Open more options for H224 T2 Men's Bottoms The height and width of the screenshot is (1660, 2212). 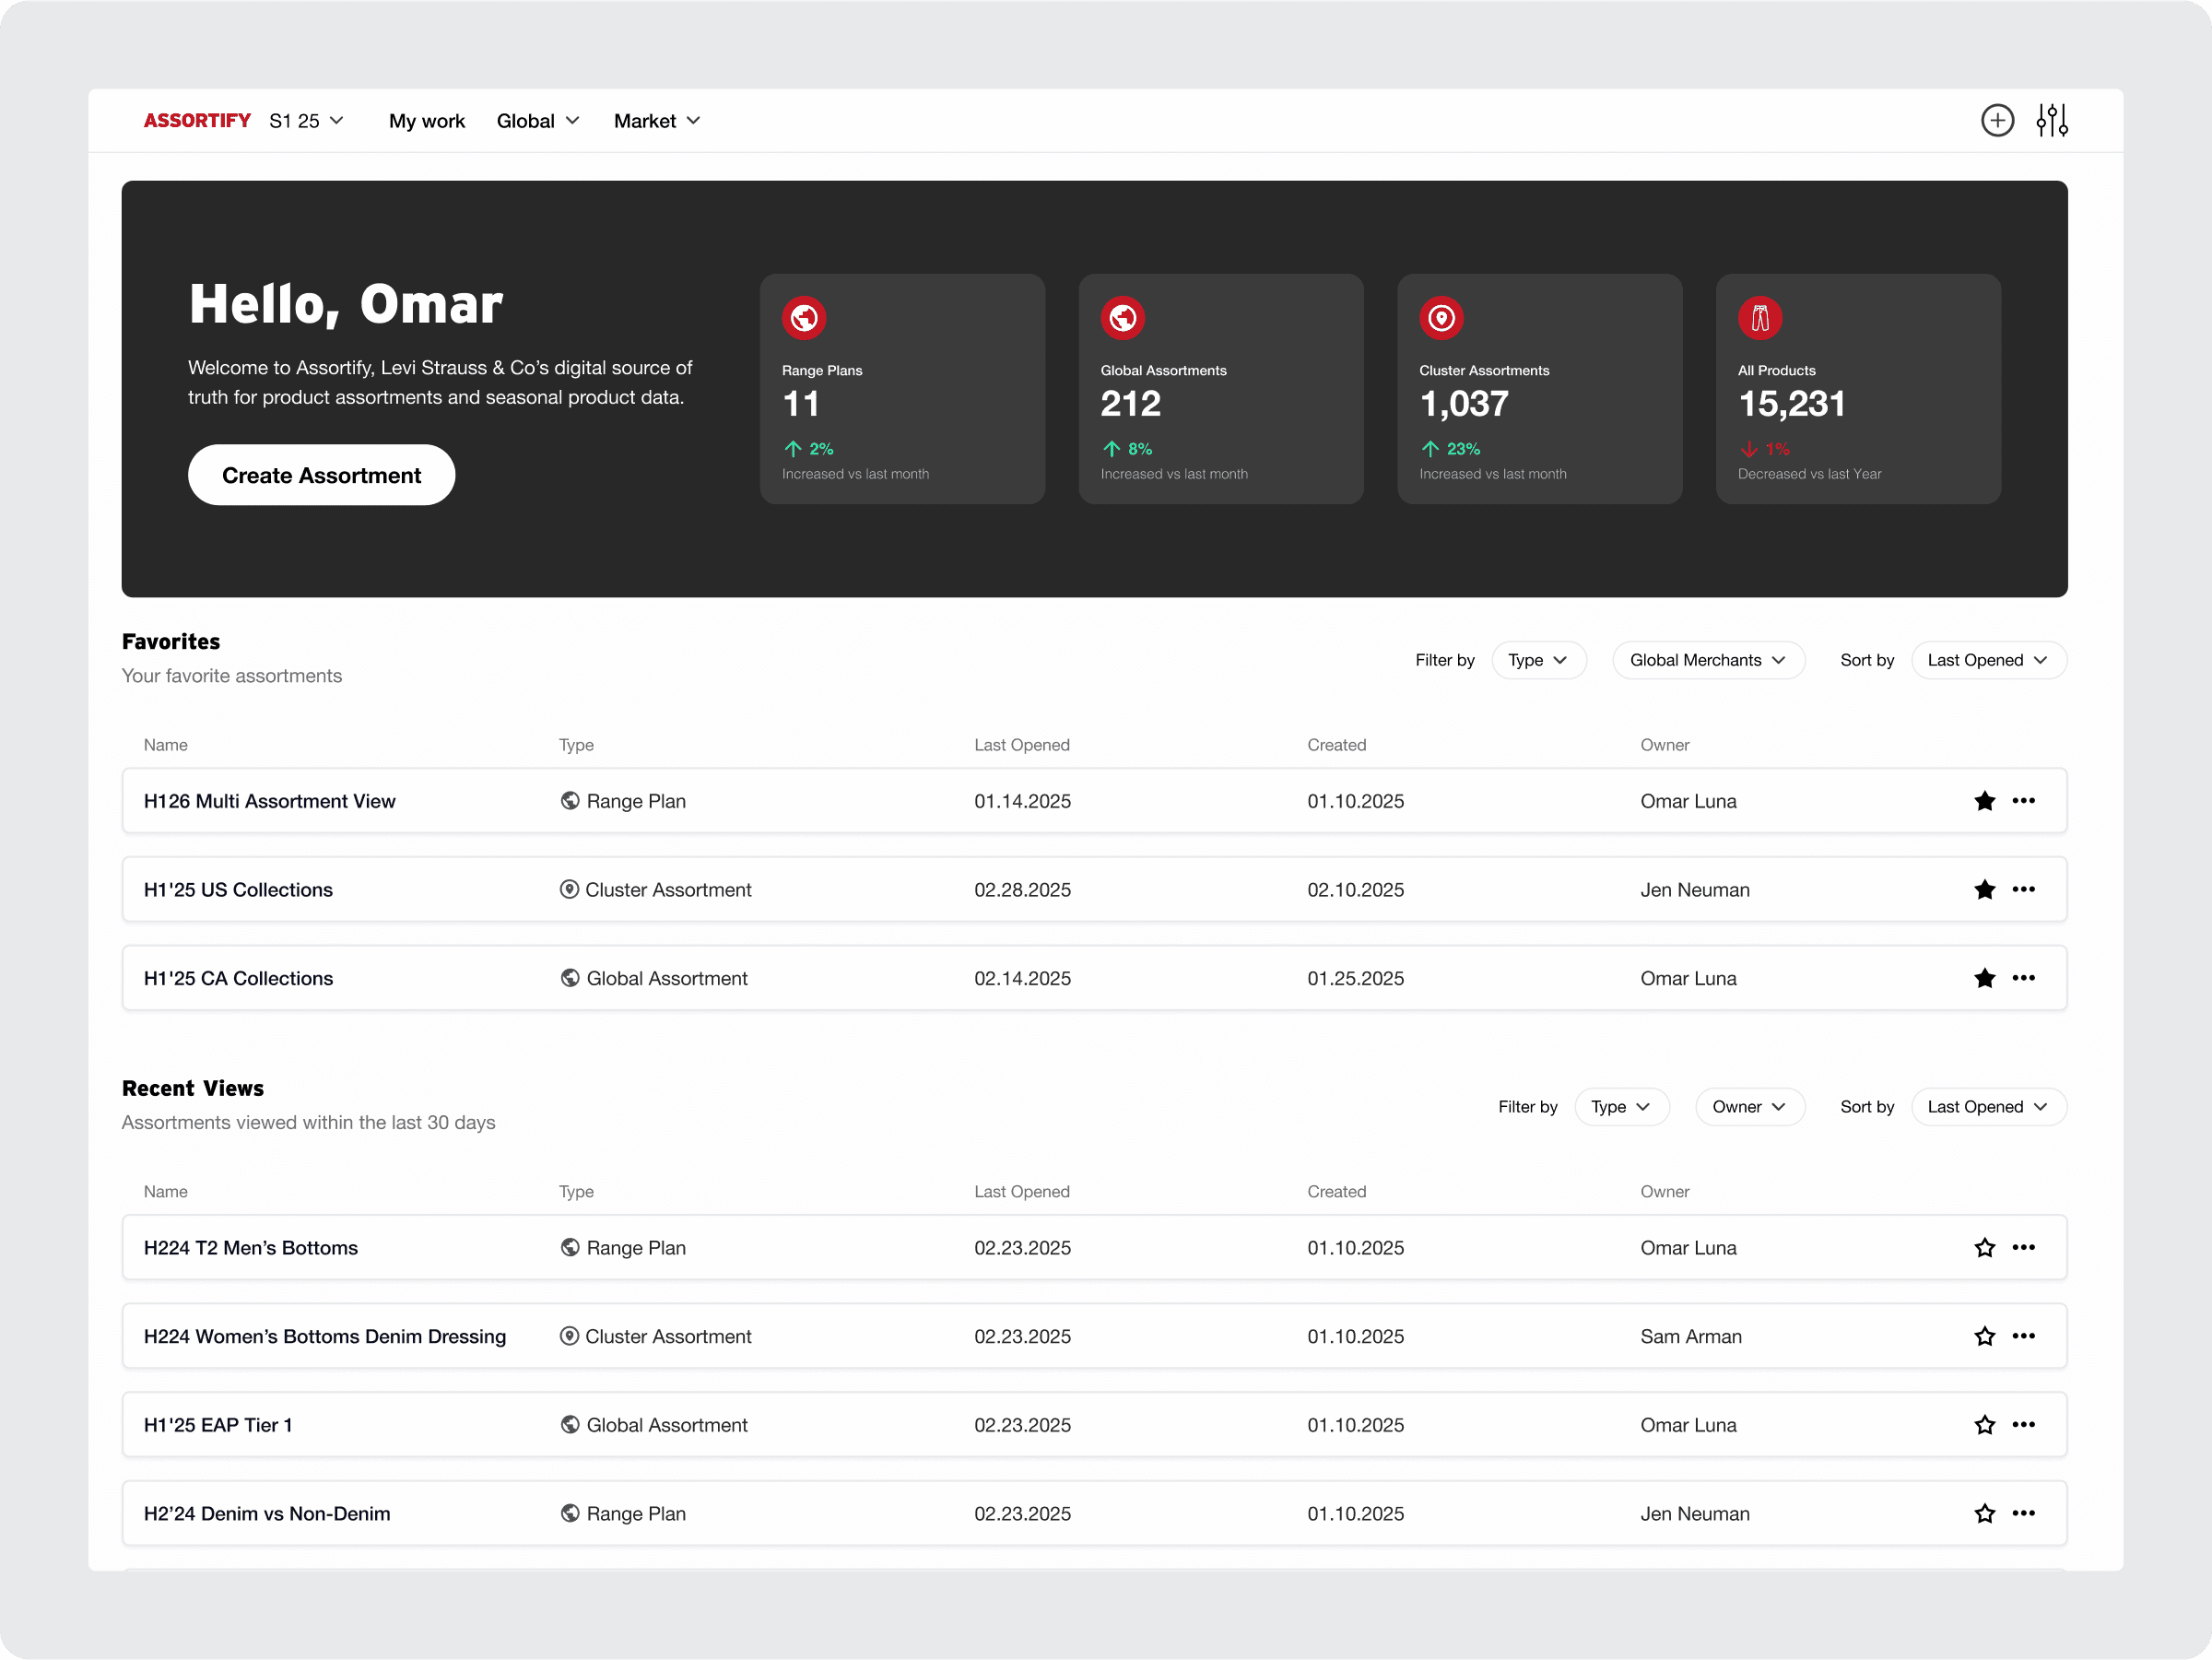[x=2023, y=1247]
